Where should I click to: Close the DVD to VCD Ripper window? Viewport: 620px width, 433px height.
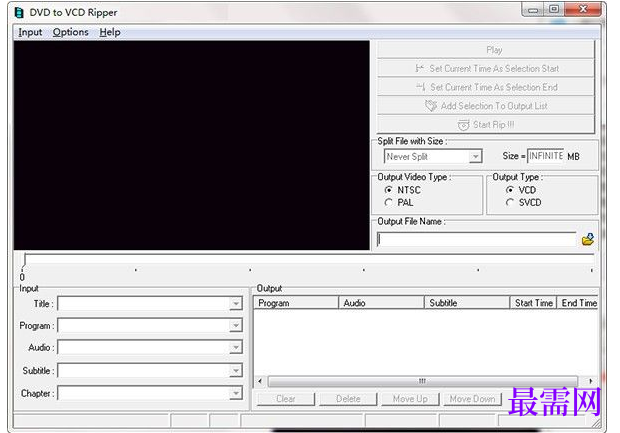(583, 9)
